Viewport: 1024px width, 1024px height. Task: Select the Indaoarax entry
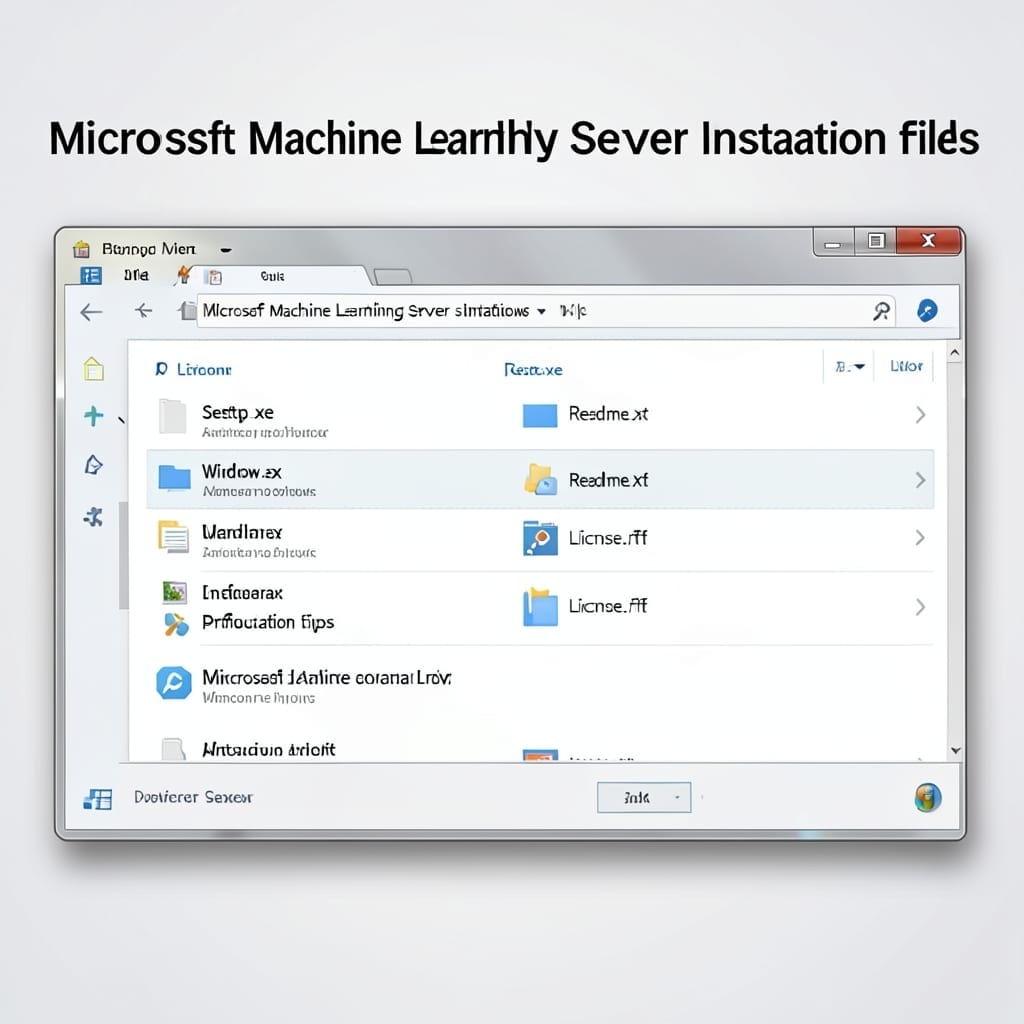point(242,593)
